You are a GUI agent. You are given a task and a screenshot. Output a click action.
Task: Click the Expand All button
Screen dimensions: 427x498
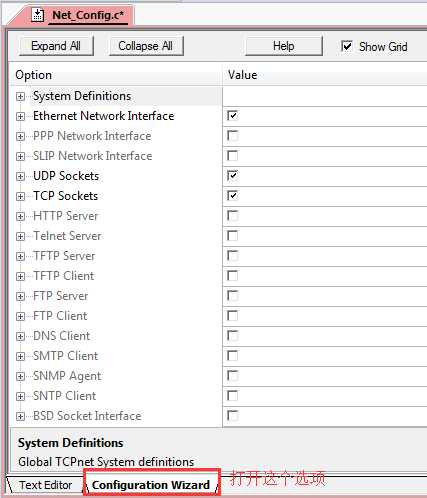[56, 46]
